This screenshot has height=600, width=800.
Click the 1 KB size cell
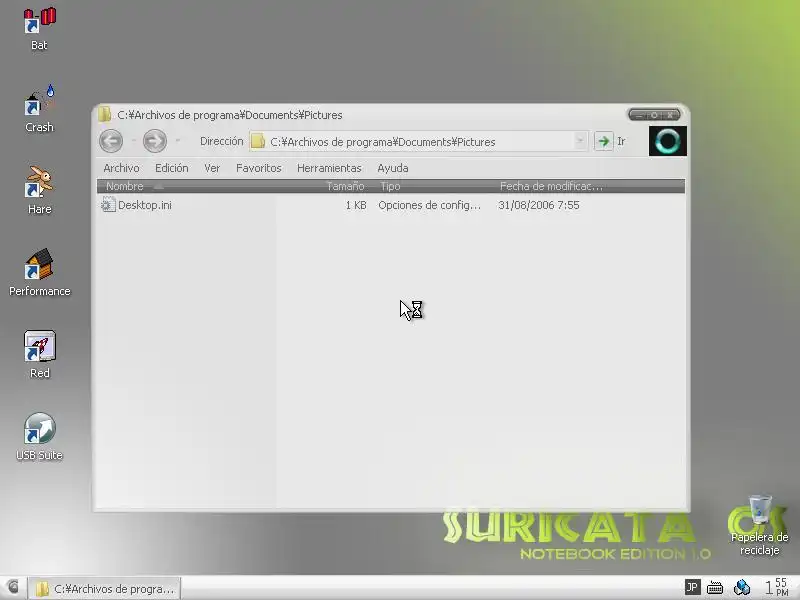click(x=356, y=205)
